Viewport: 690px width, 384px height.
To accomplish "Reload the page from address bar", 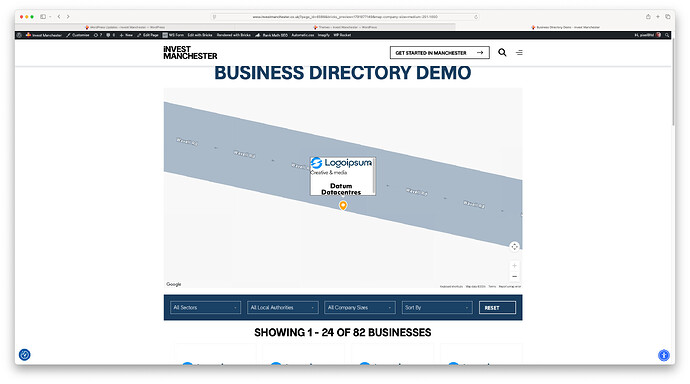I will (476, 17).
